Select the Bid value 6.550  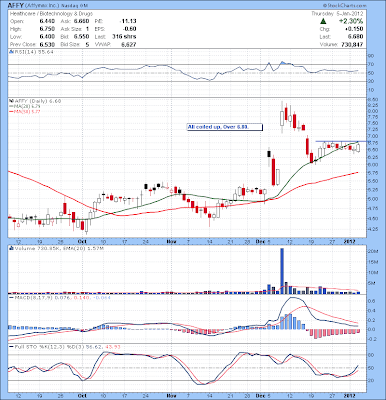[x=82, y=37]
